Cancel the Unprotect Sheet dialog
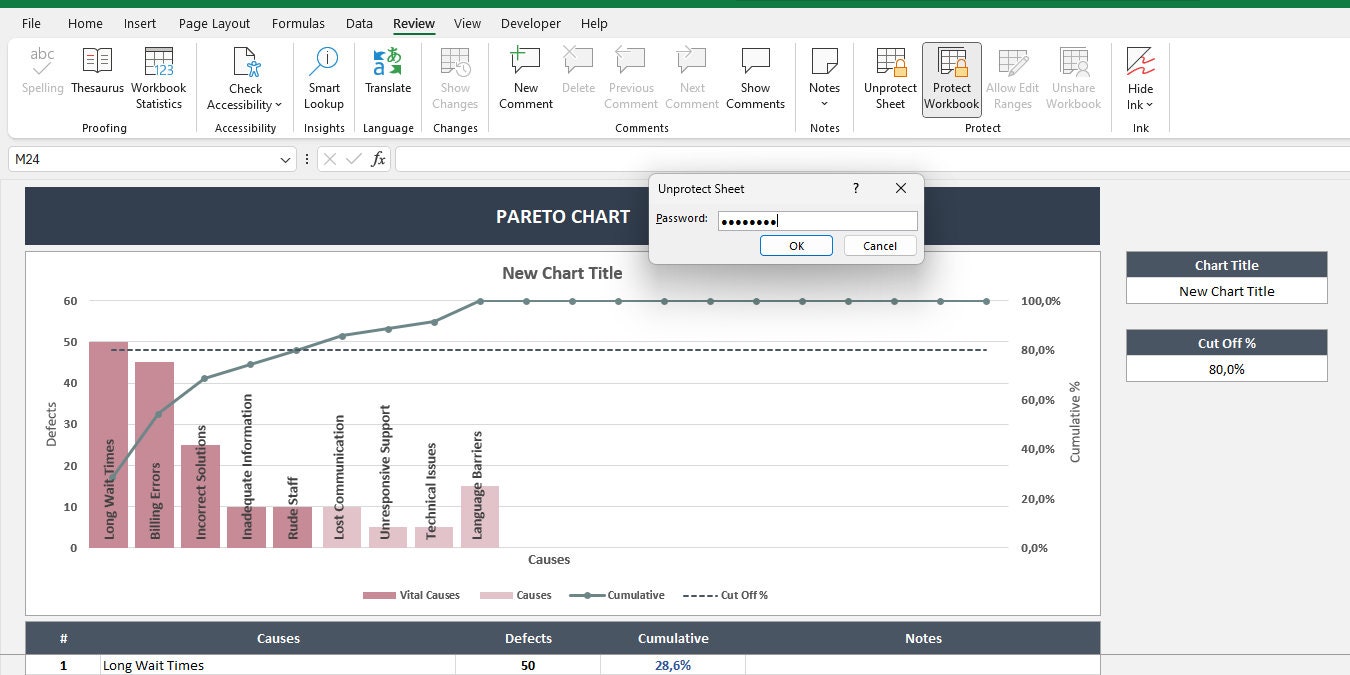The height and width of the screenshot is (675, 1350). tap(879, 245)
